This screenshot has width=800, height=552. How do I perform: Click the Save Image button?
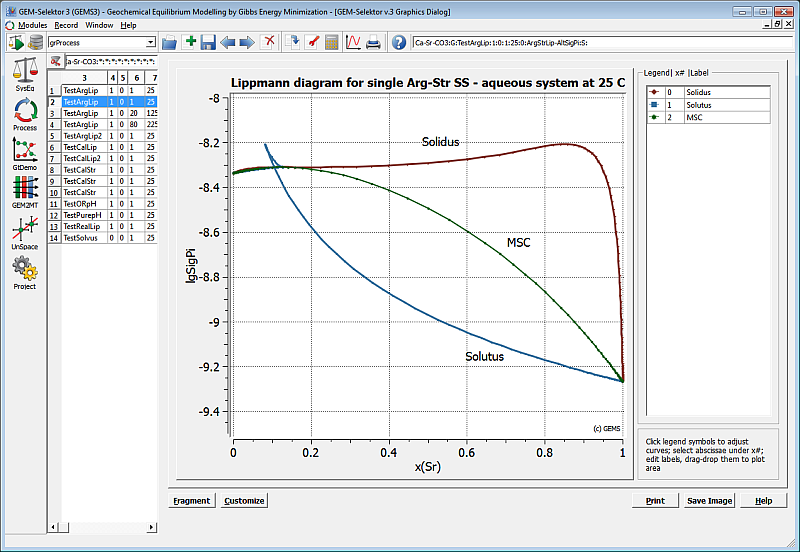pos(709,500)
